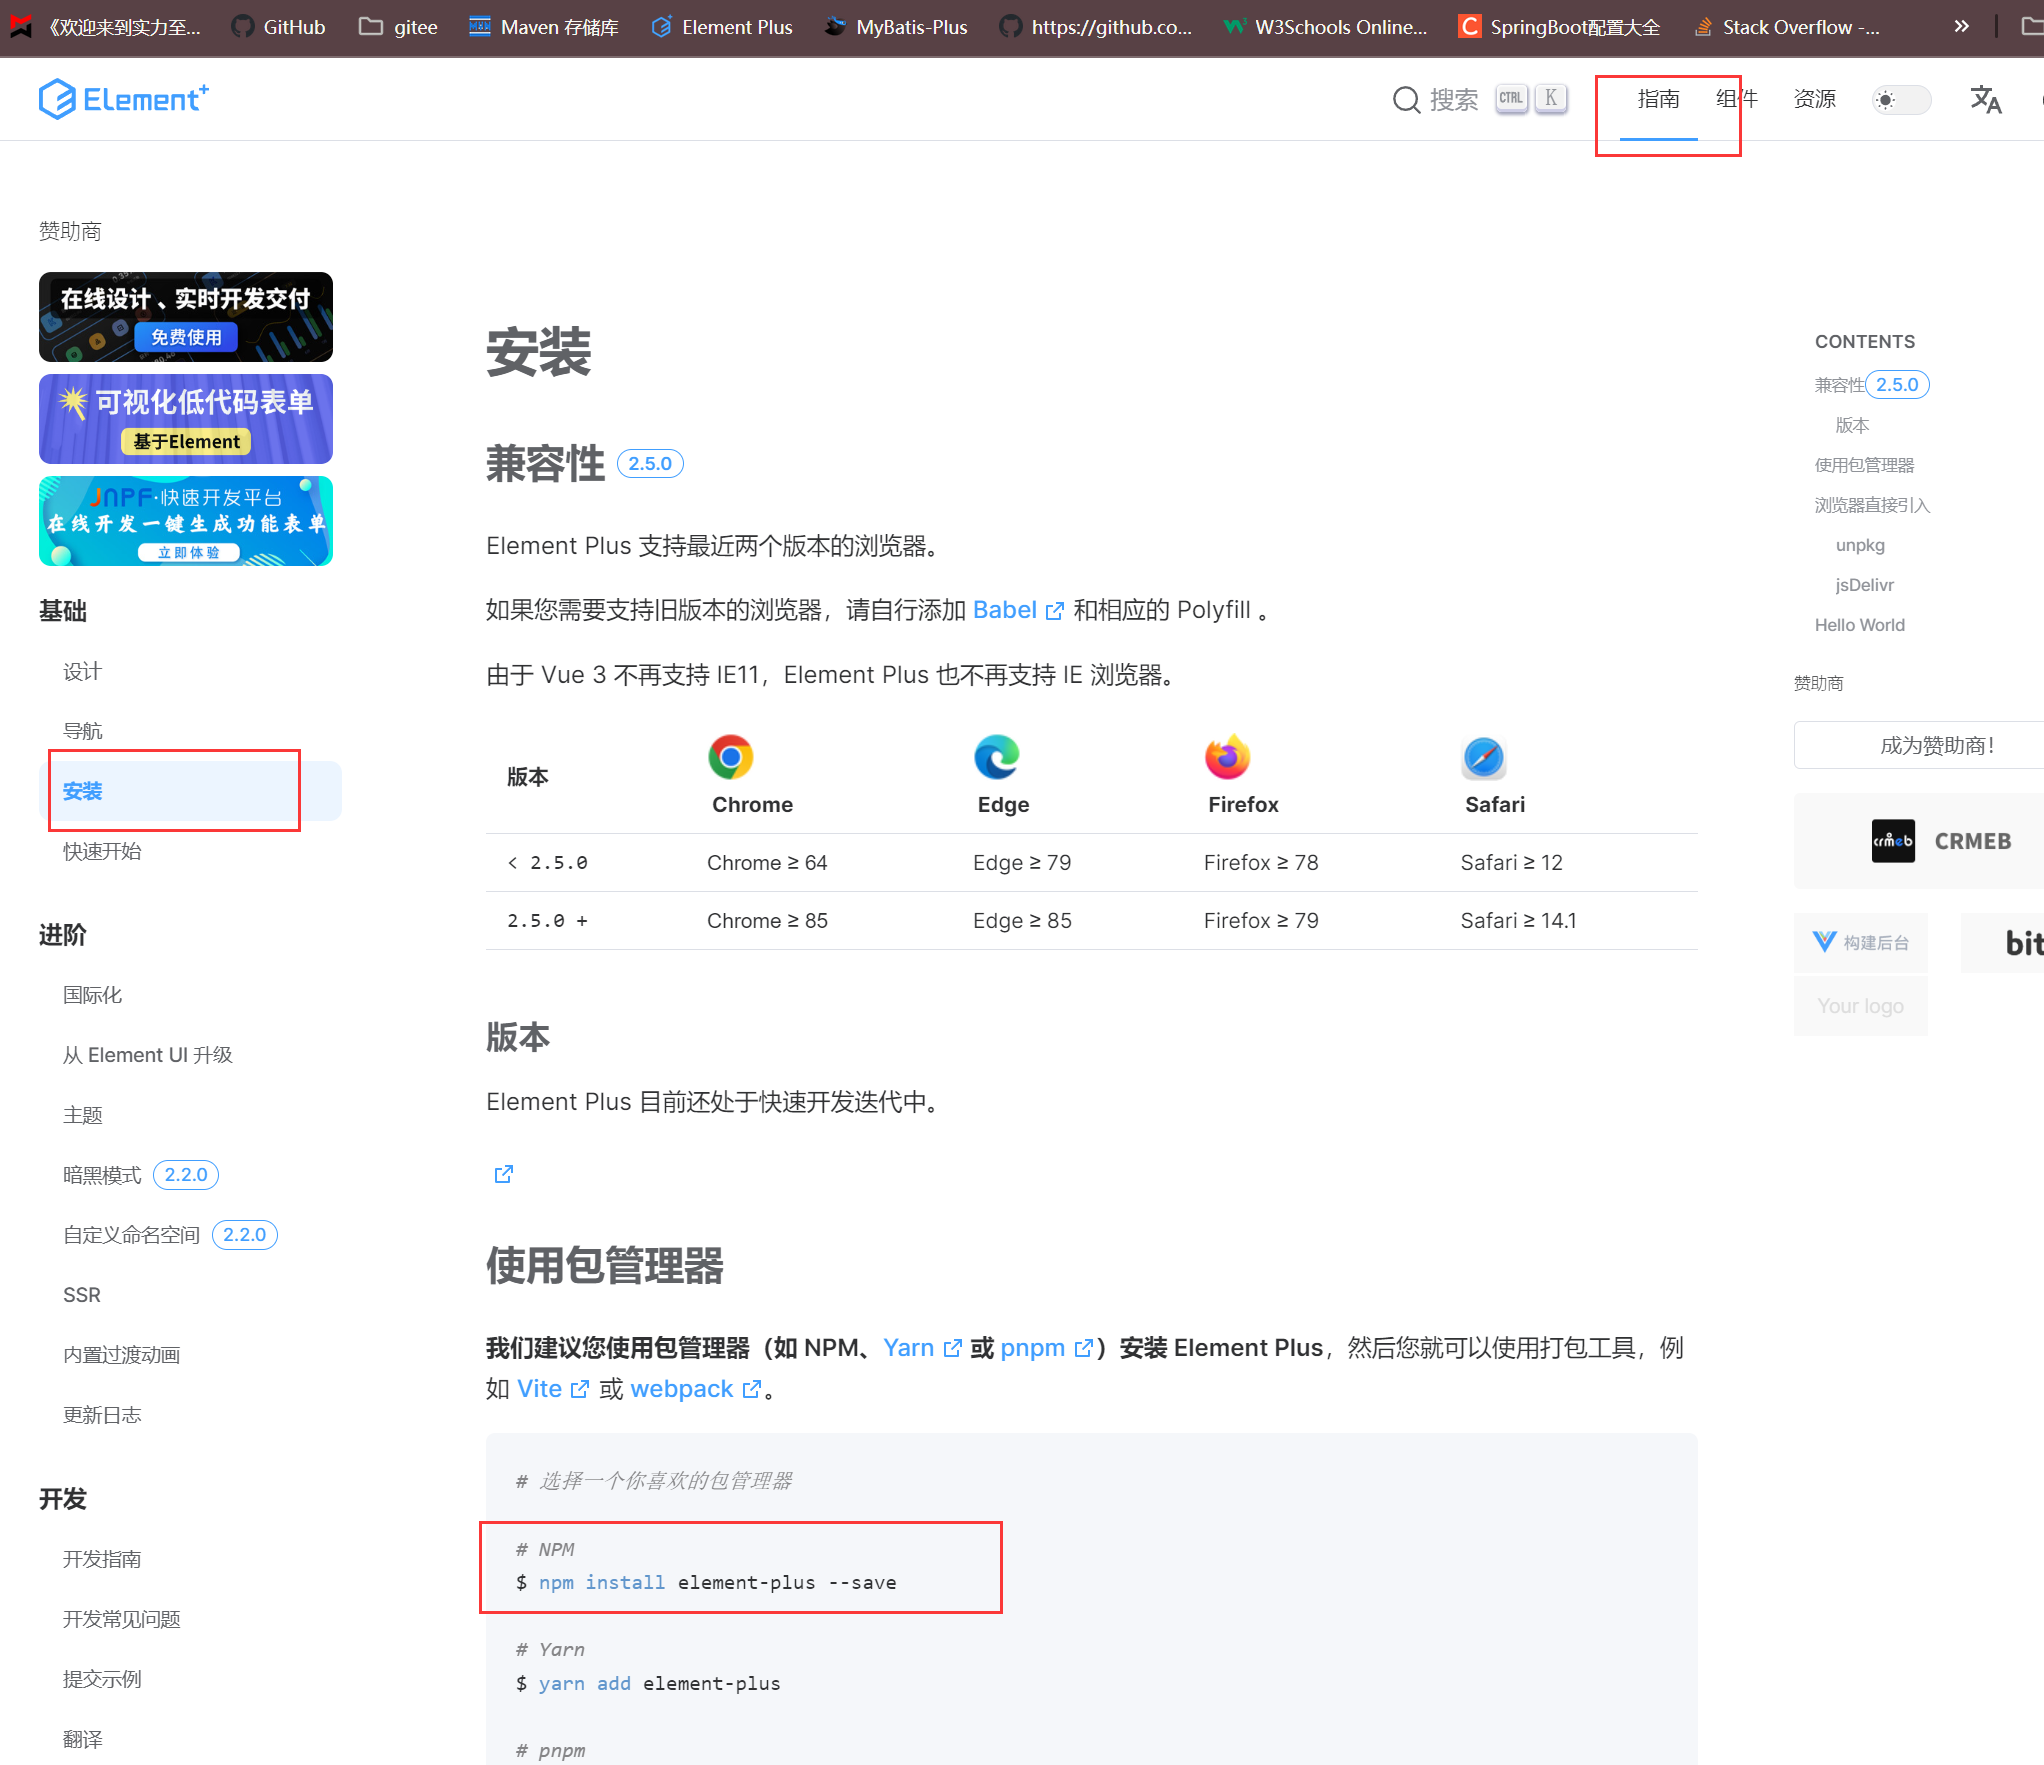Open the 组件 navigation tab
This screenshot has height=1765, width=2044.
click(1736, 99)
